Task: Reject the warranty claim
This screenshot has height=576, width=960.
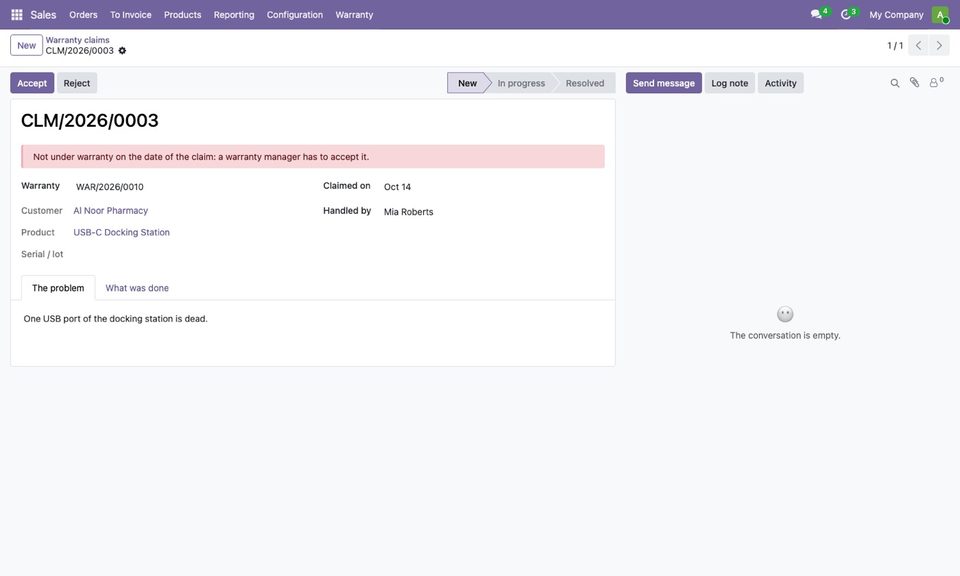Action: 77,83
